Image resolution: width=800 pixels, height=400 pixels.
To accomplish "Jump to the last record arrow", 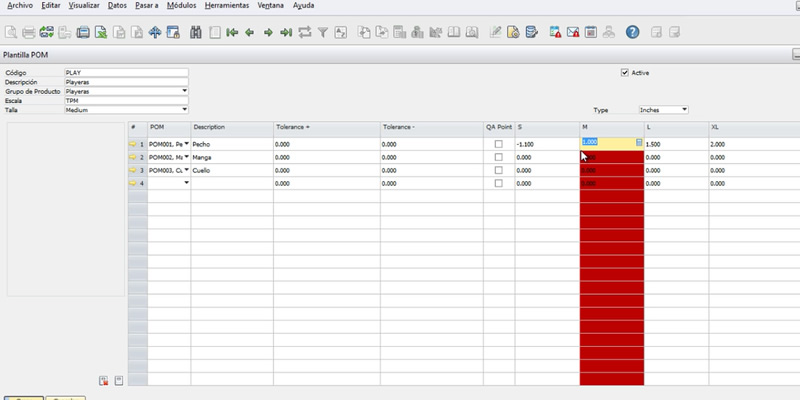I will click(286, 32).
